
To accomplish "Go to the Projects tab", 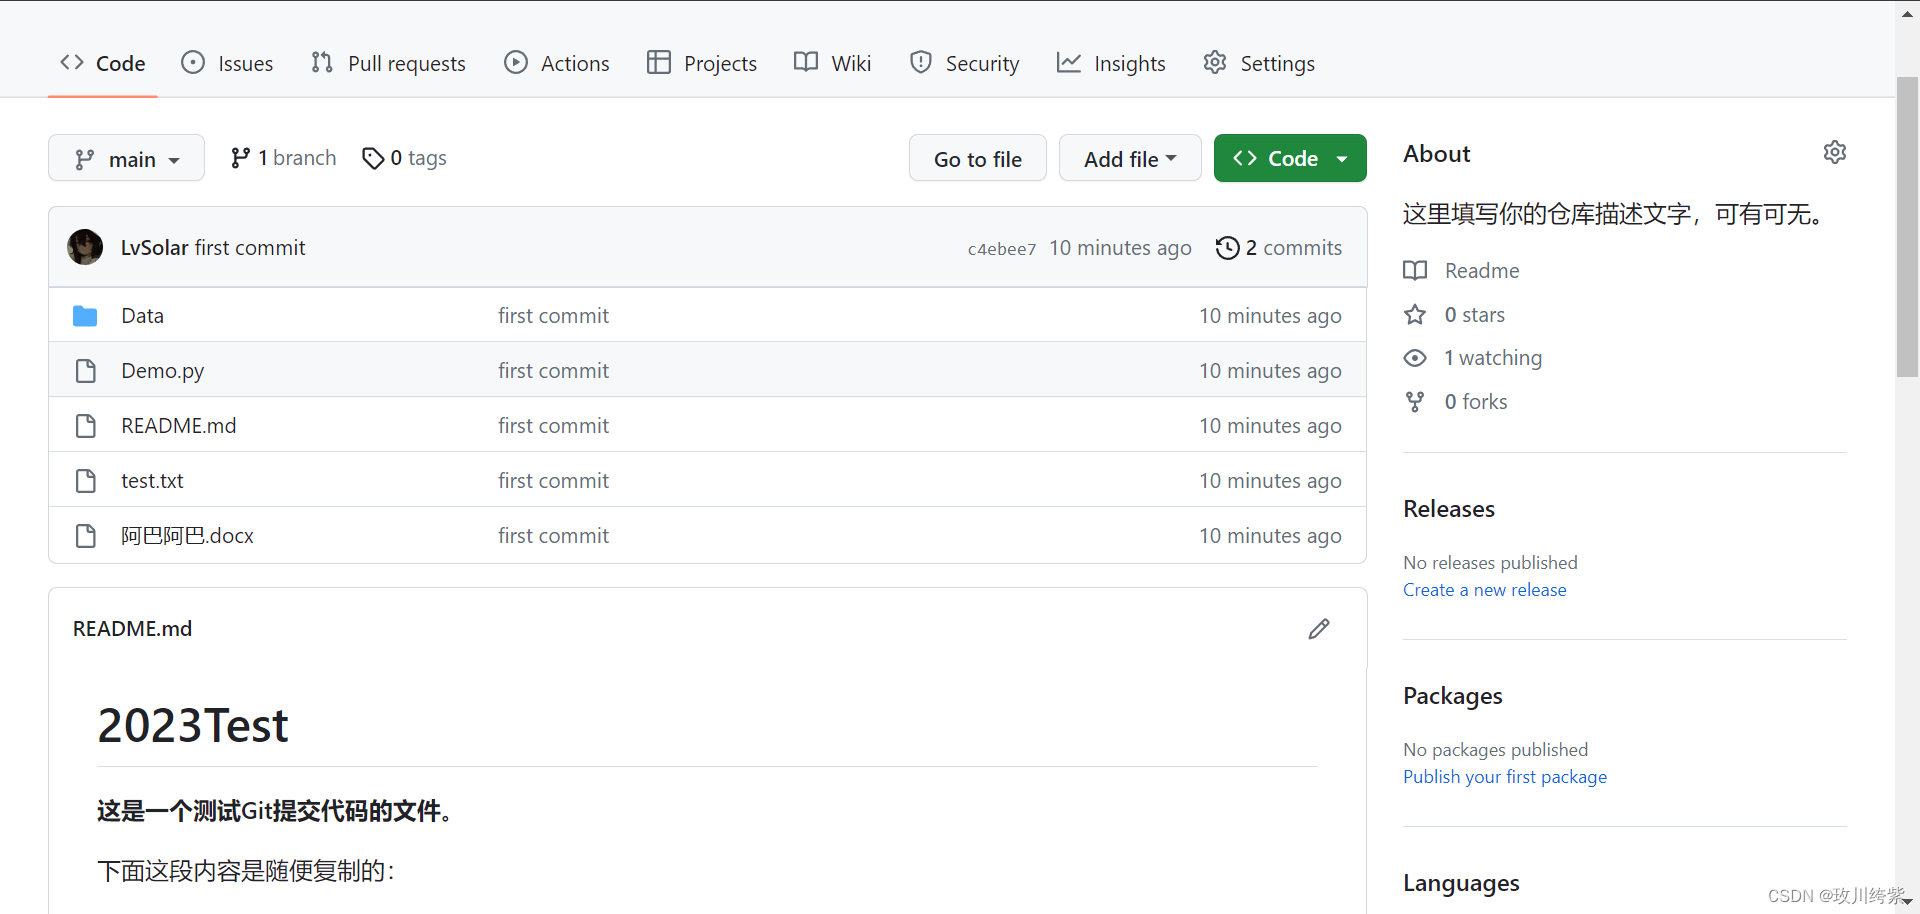I will (x=702, y=63).
